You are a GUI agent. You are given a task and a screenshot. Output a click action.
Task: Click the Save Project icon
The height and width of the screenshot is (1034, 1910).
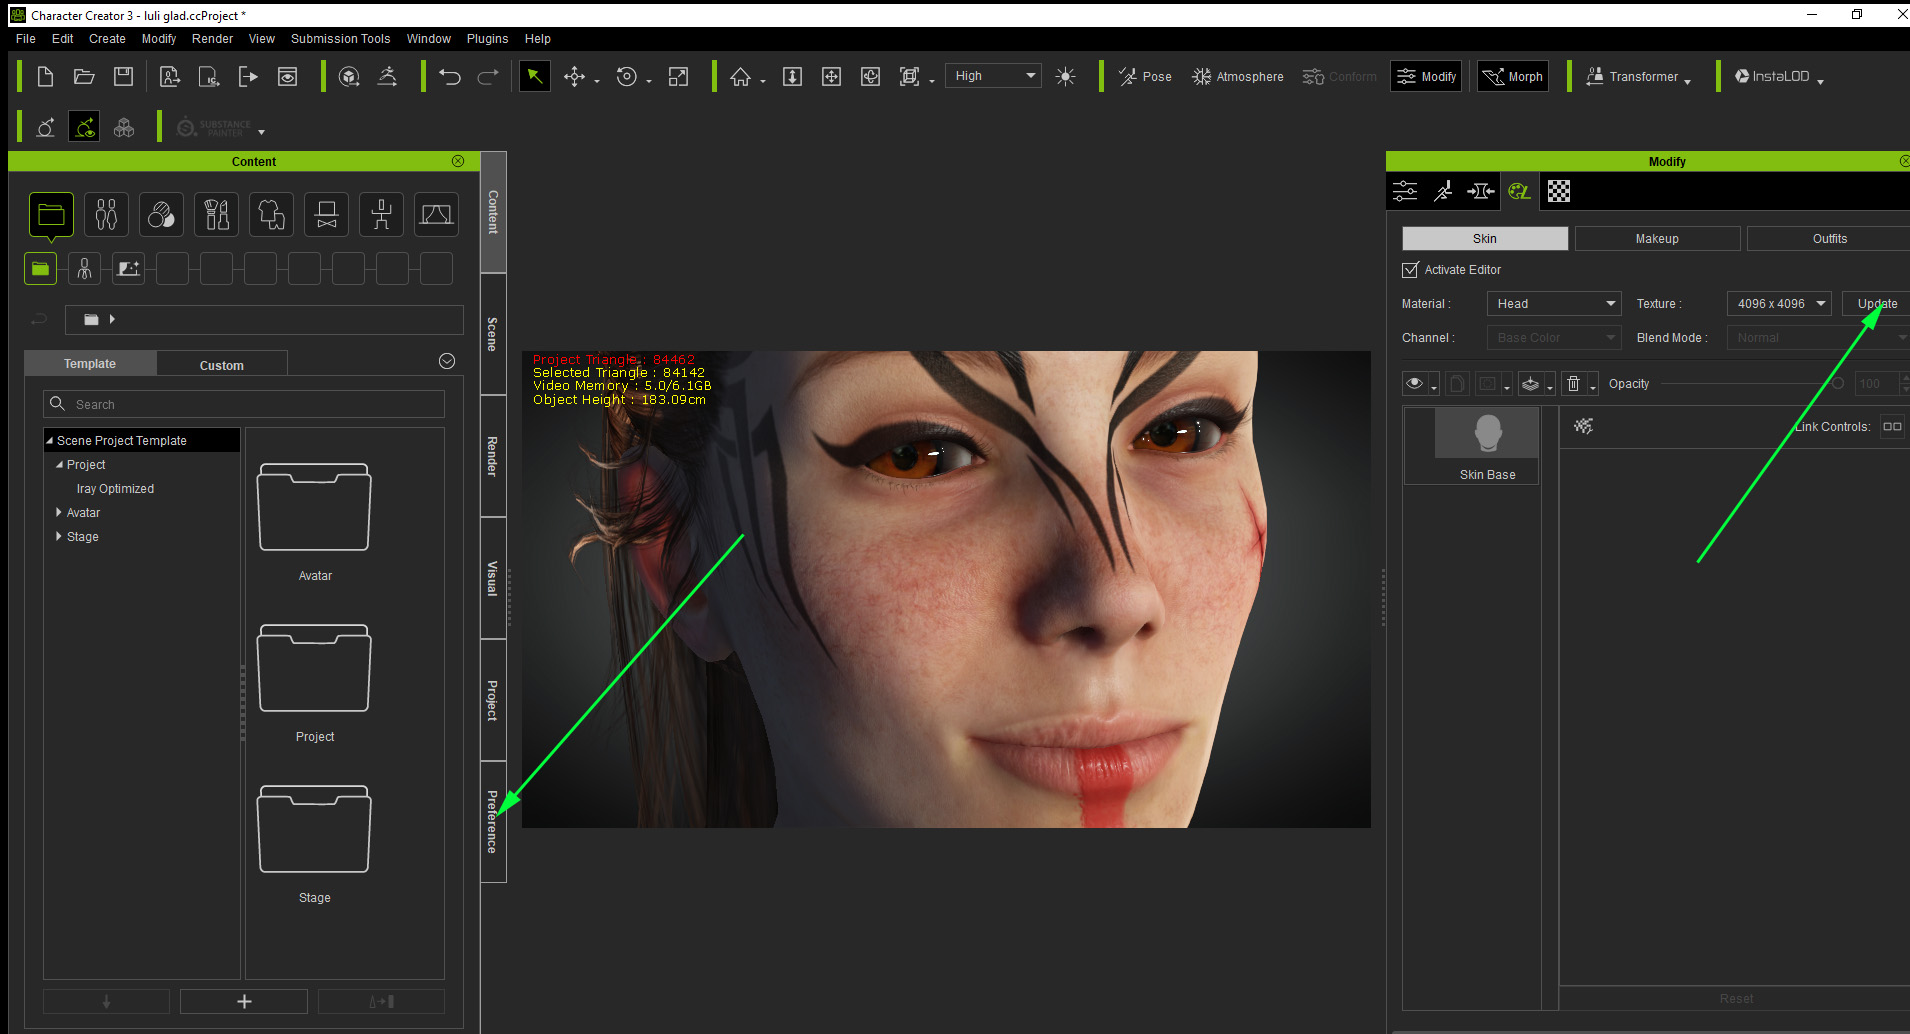coord(123,77)
